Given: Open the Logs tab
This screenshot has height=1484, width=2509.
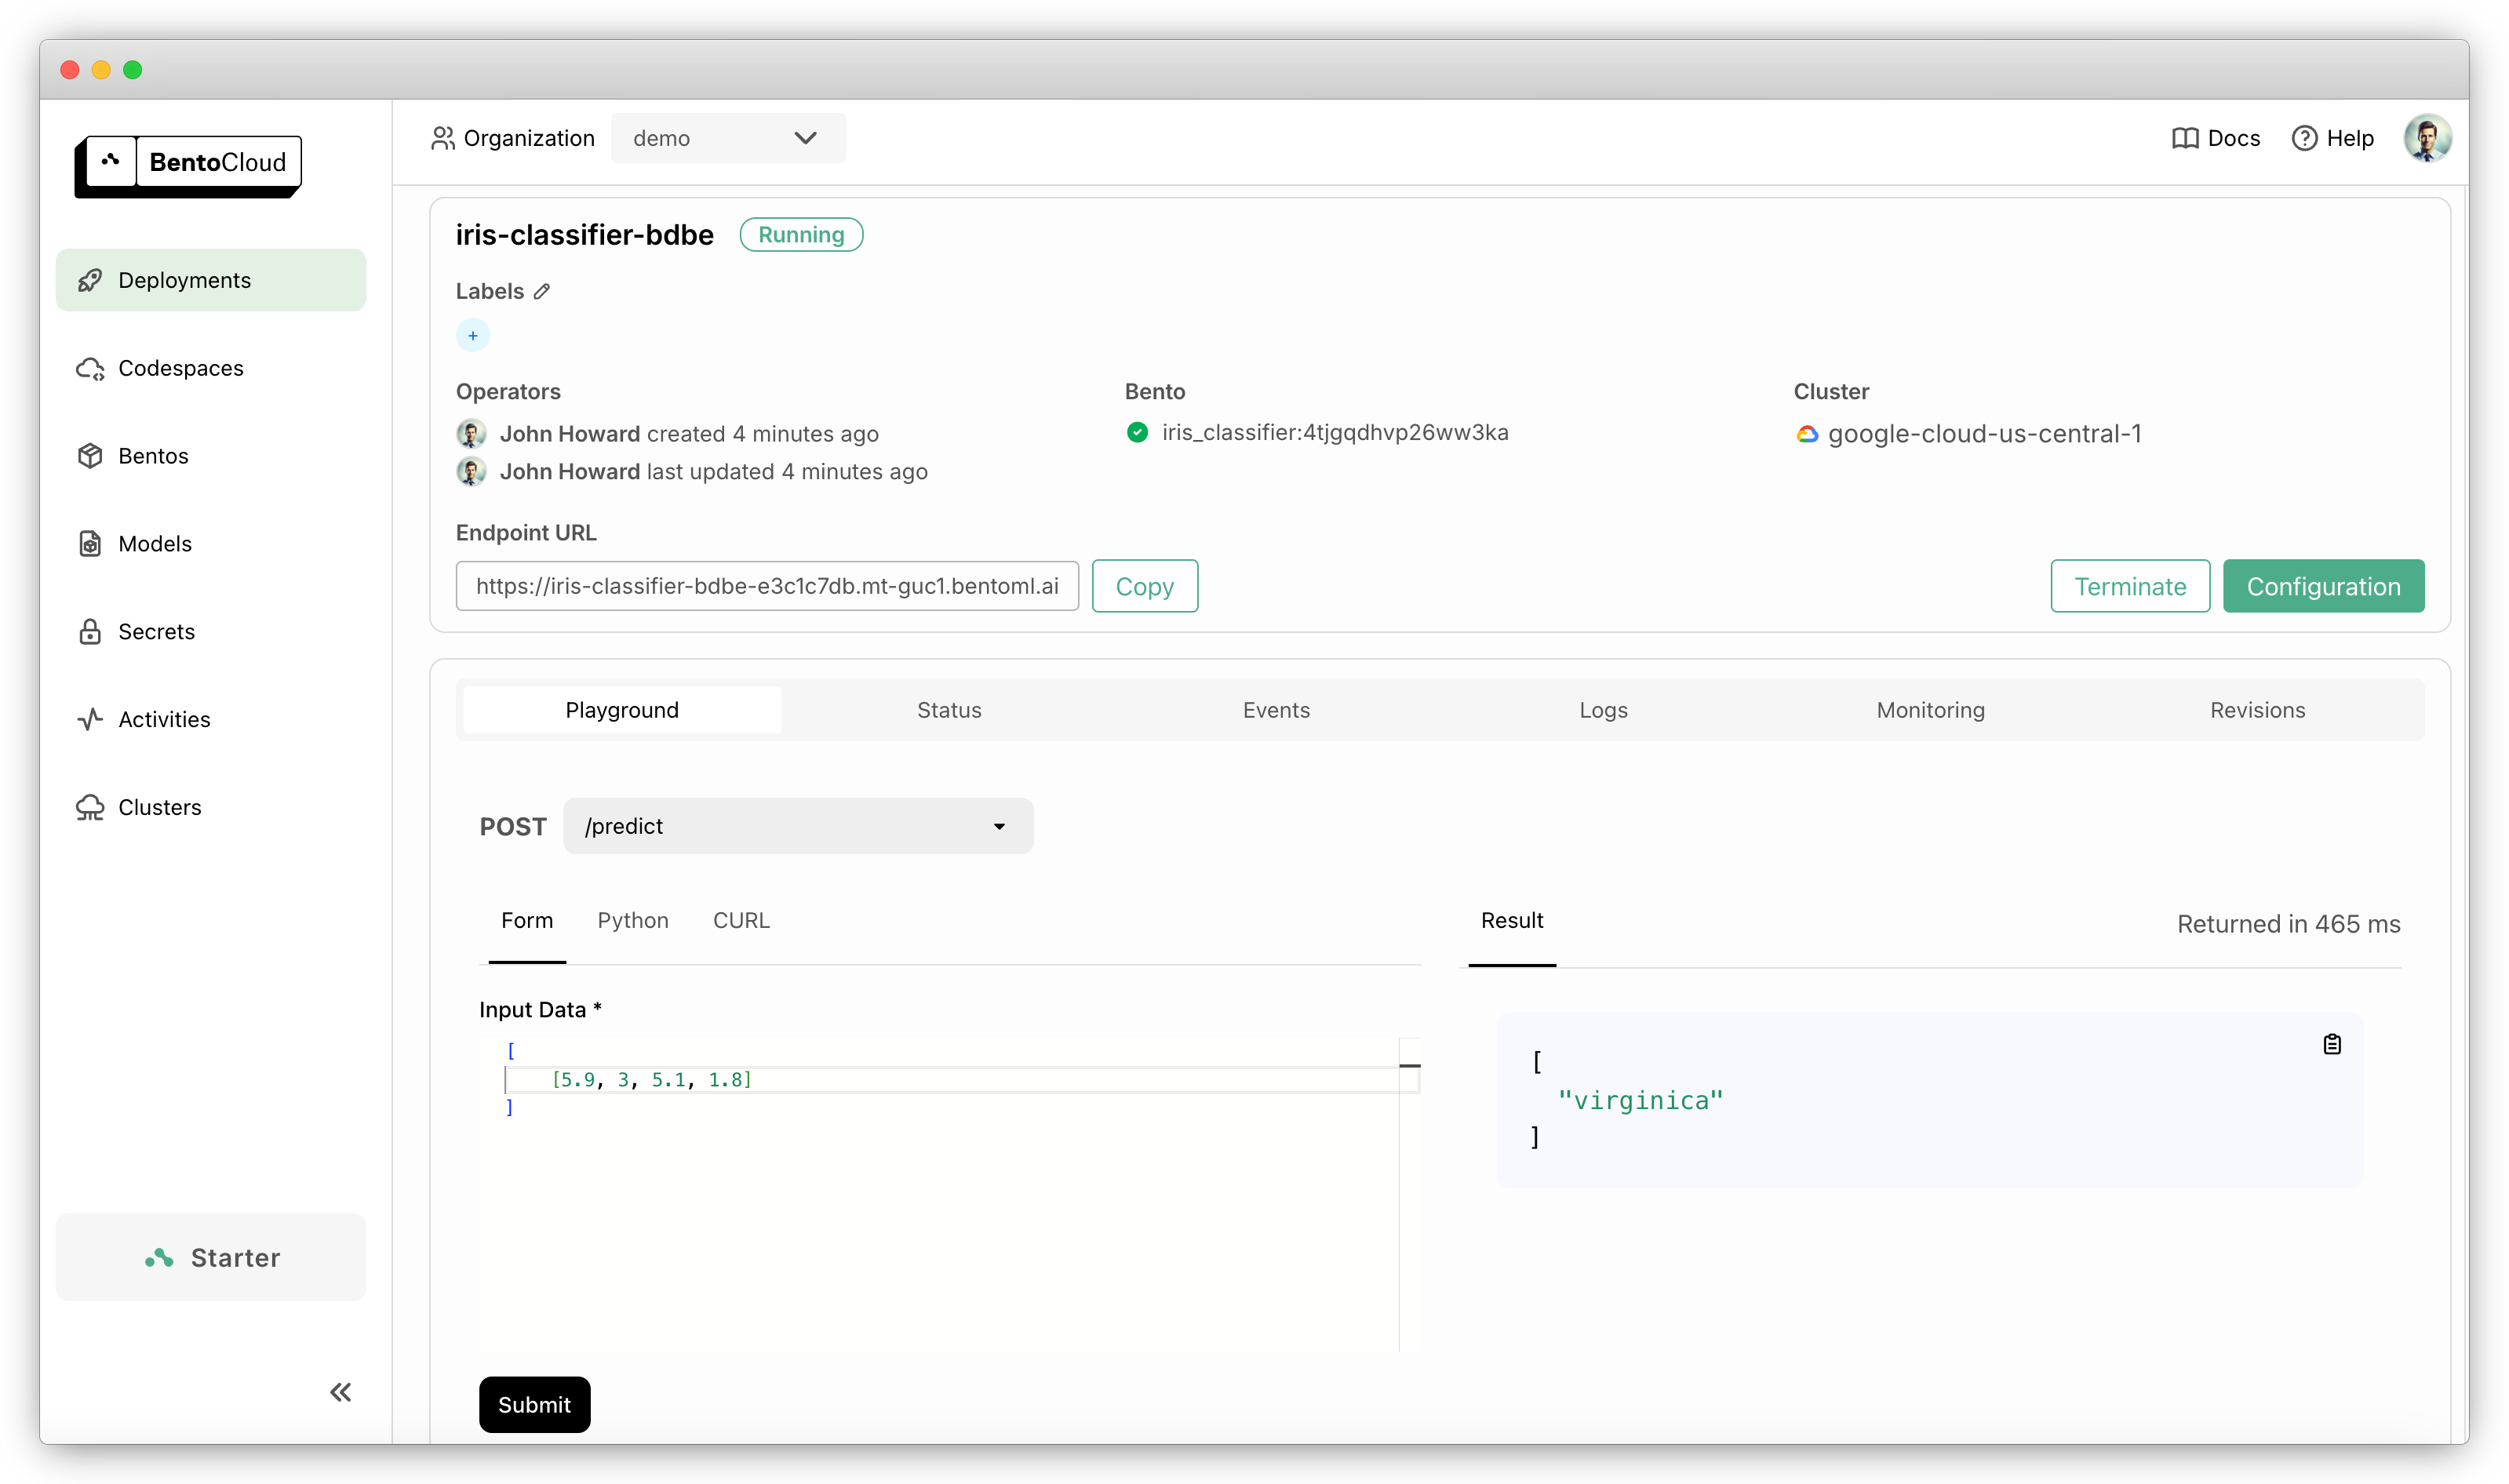Looking at the screenshot, I should click(x=1603, y=710).
